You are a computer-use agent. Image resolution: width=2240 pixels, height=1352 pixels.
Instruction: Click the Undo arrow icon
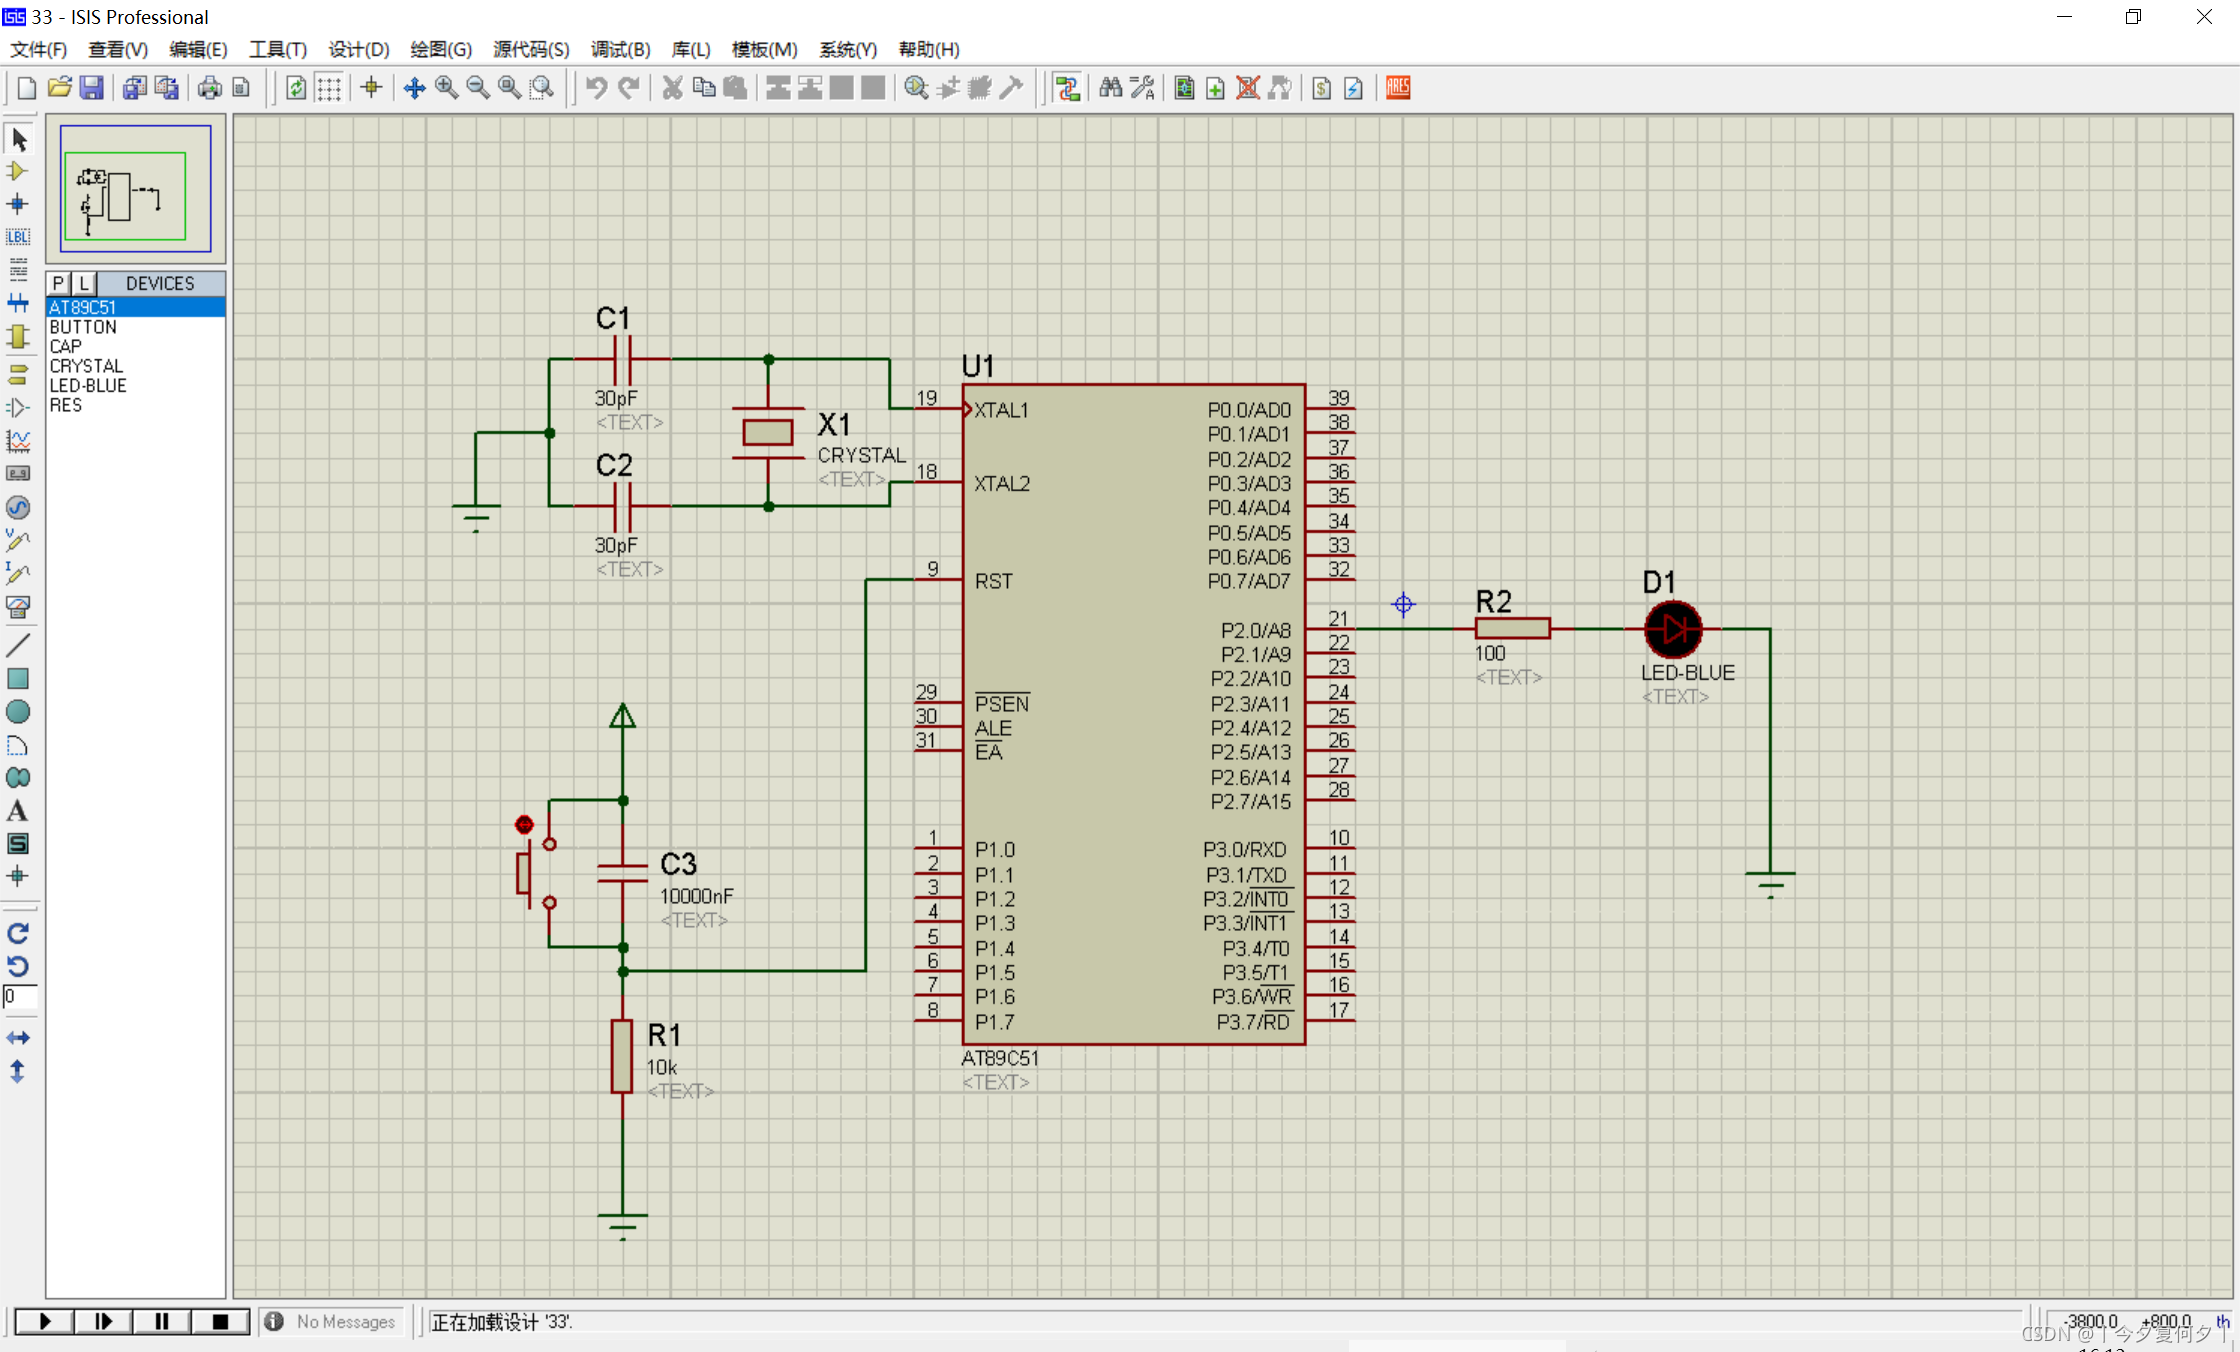tap(596, 88)
